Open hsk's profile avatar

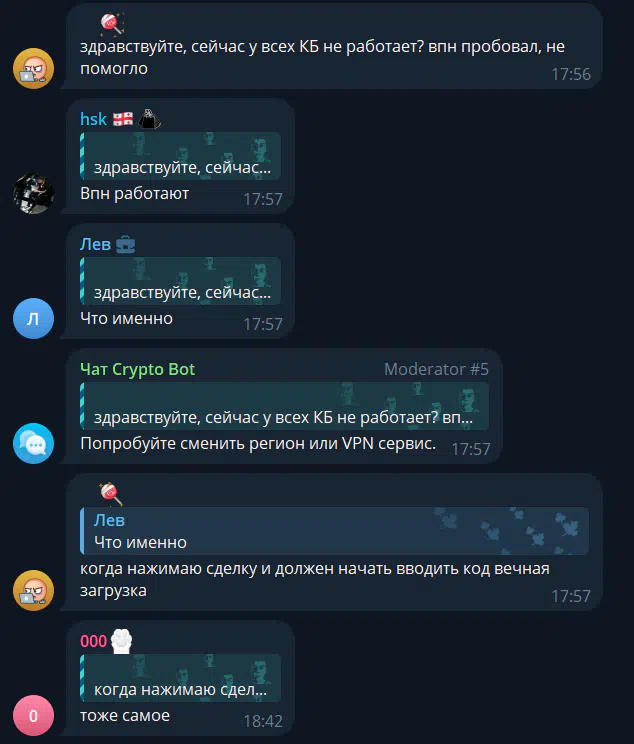click(x=33, y=193)
